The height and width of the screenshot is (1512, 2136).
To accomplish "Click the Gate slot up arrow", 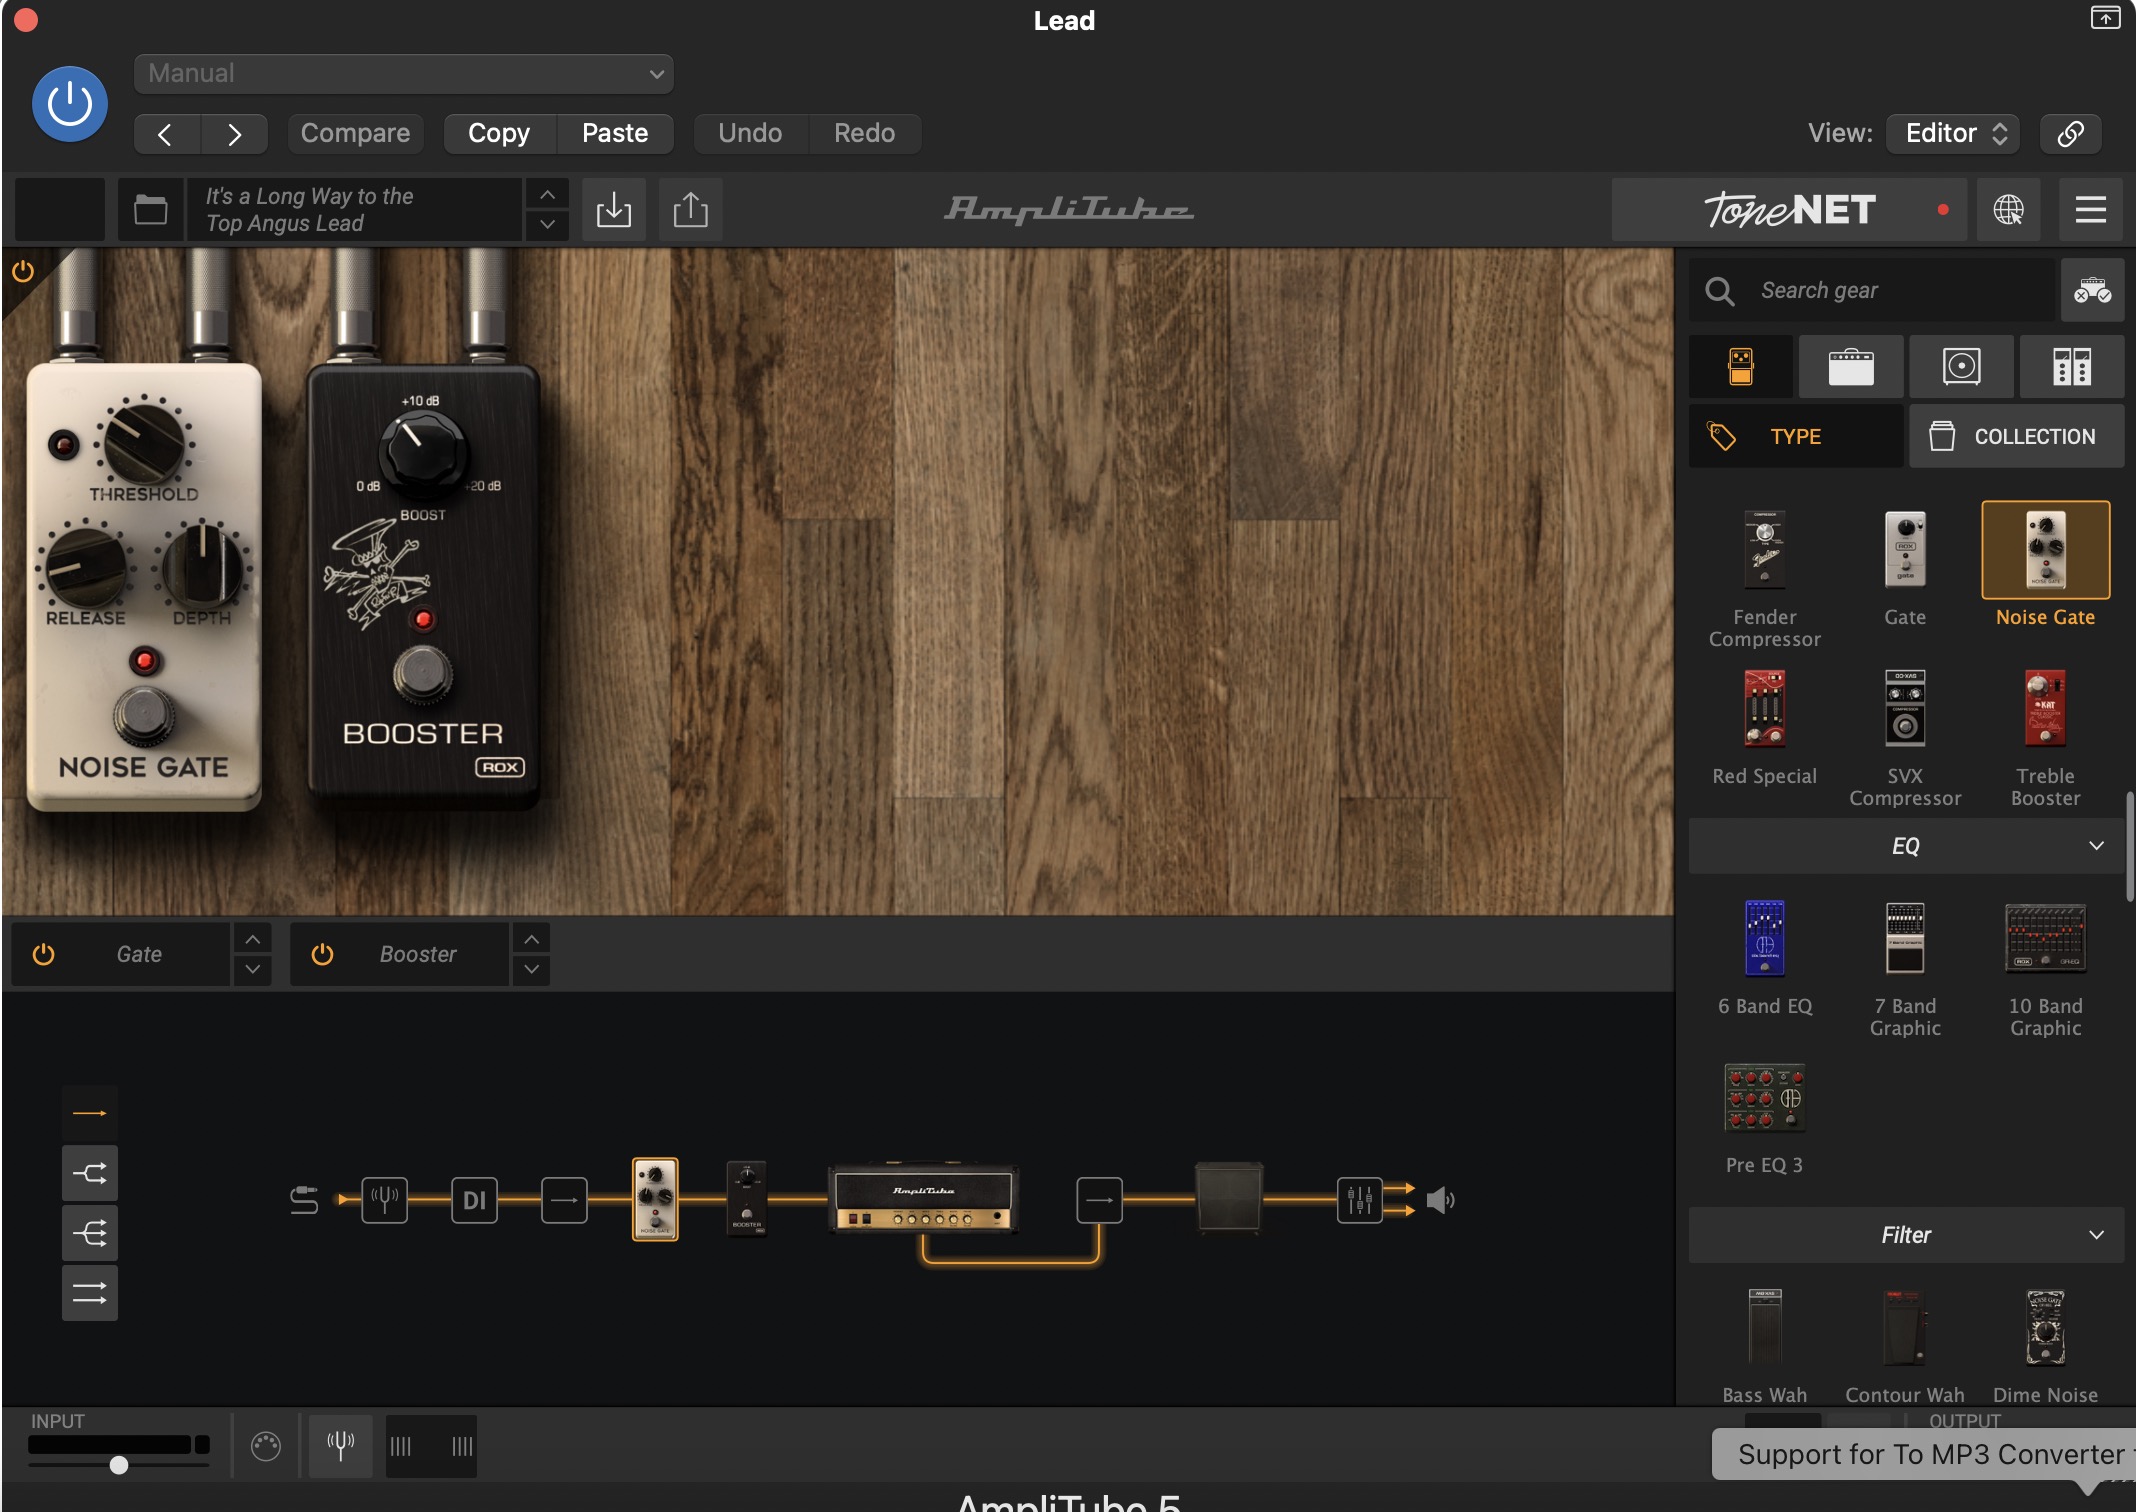I will tap(252, 939).
